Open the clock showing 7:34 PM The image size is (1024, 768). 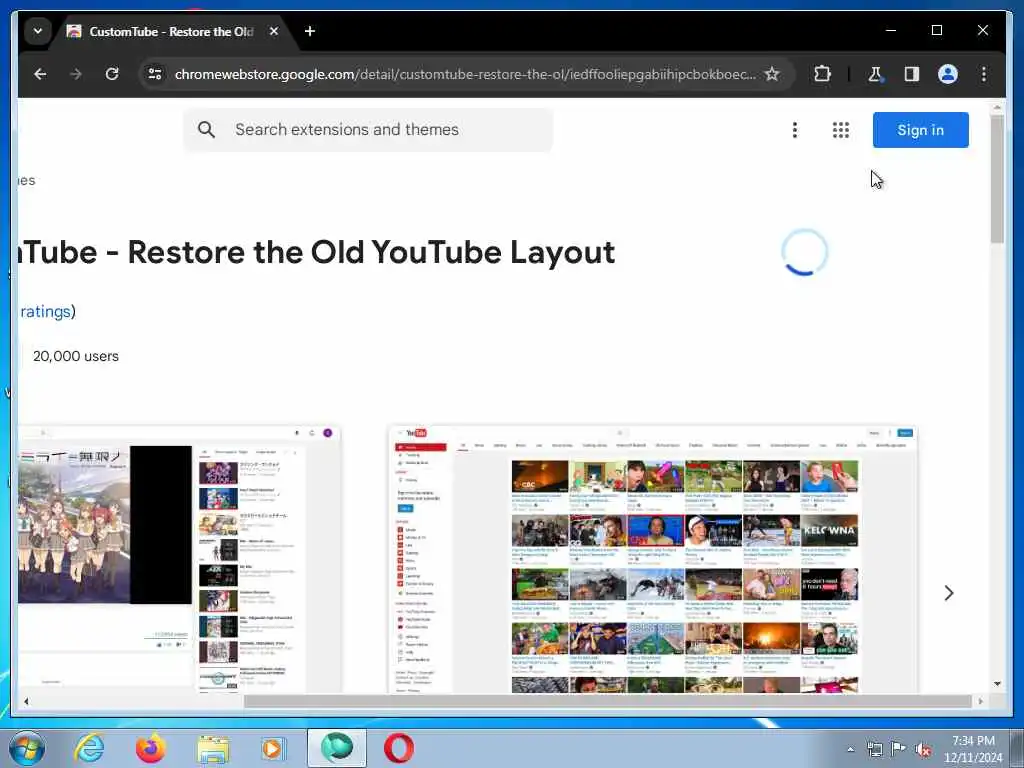[973, 748]
